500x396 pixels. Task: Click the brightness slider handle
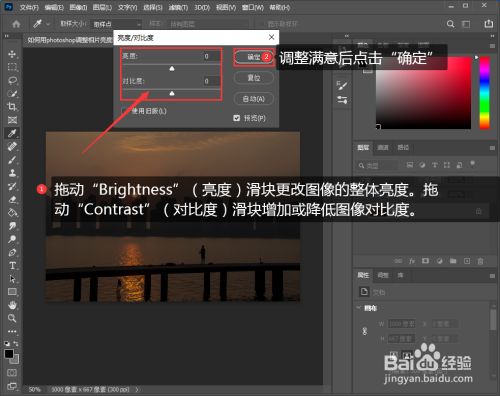pyautogui.click(x=172, y=69)
